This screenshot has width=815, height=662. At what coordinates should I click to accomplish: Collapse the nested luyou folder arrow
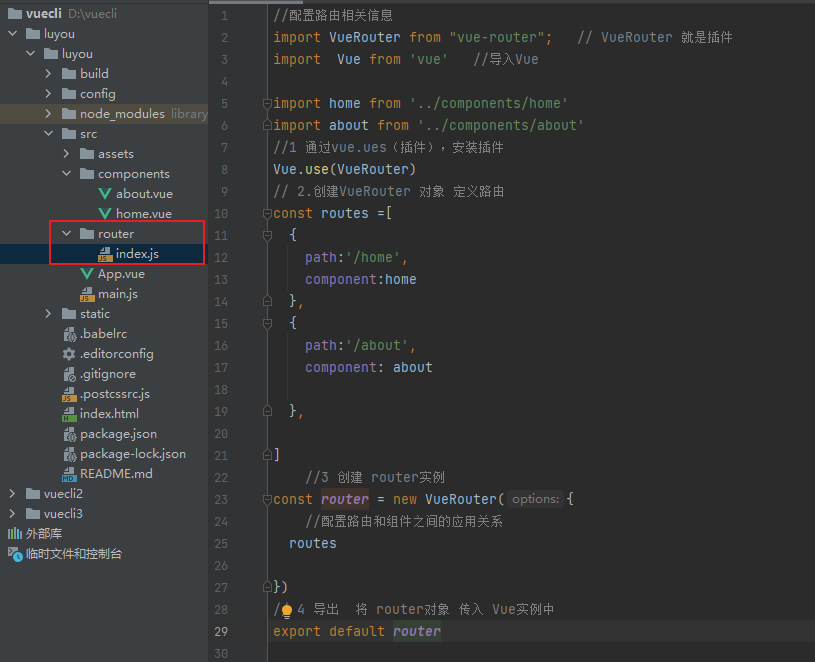click(x=31, y=54)
